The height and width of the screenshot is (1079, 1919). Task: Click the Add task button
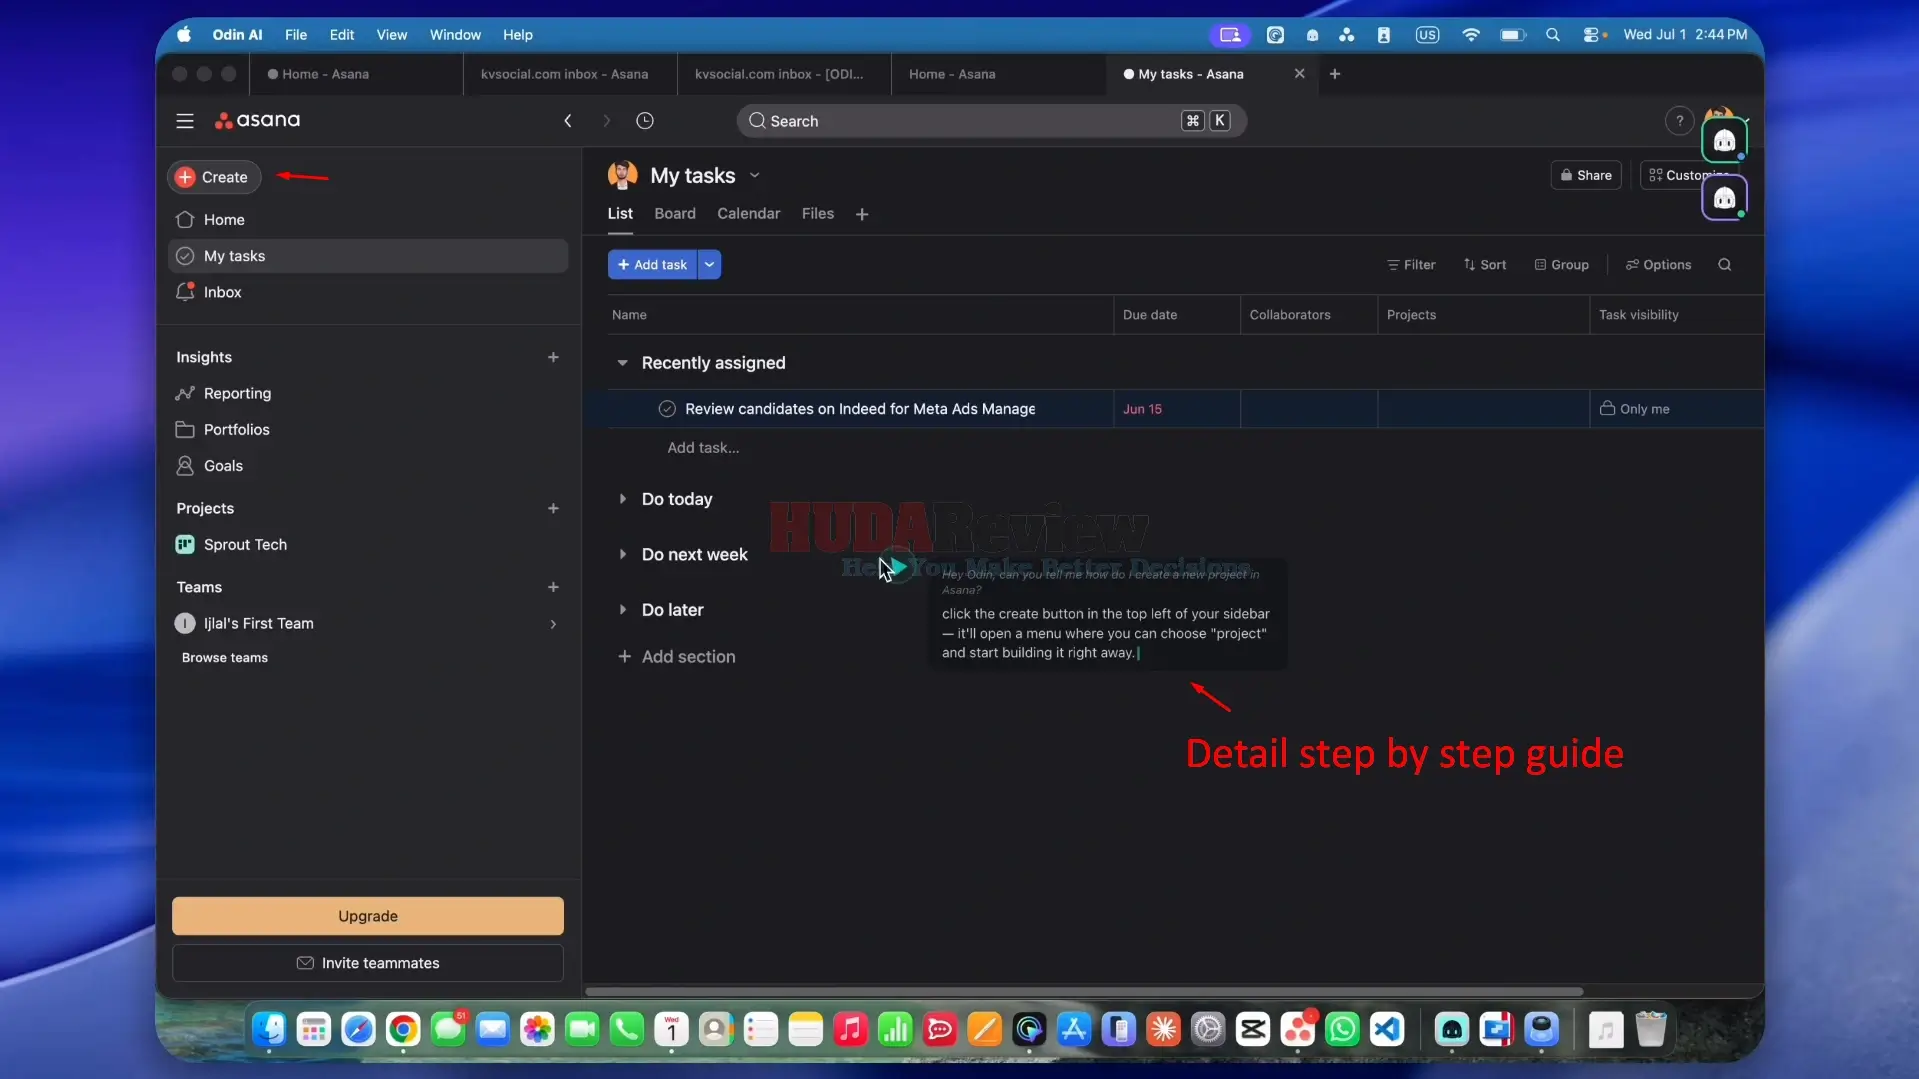pyautogui.click(x=652, y=265)
